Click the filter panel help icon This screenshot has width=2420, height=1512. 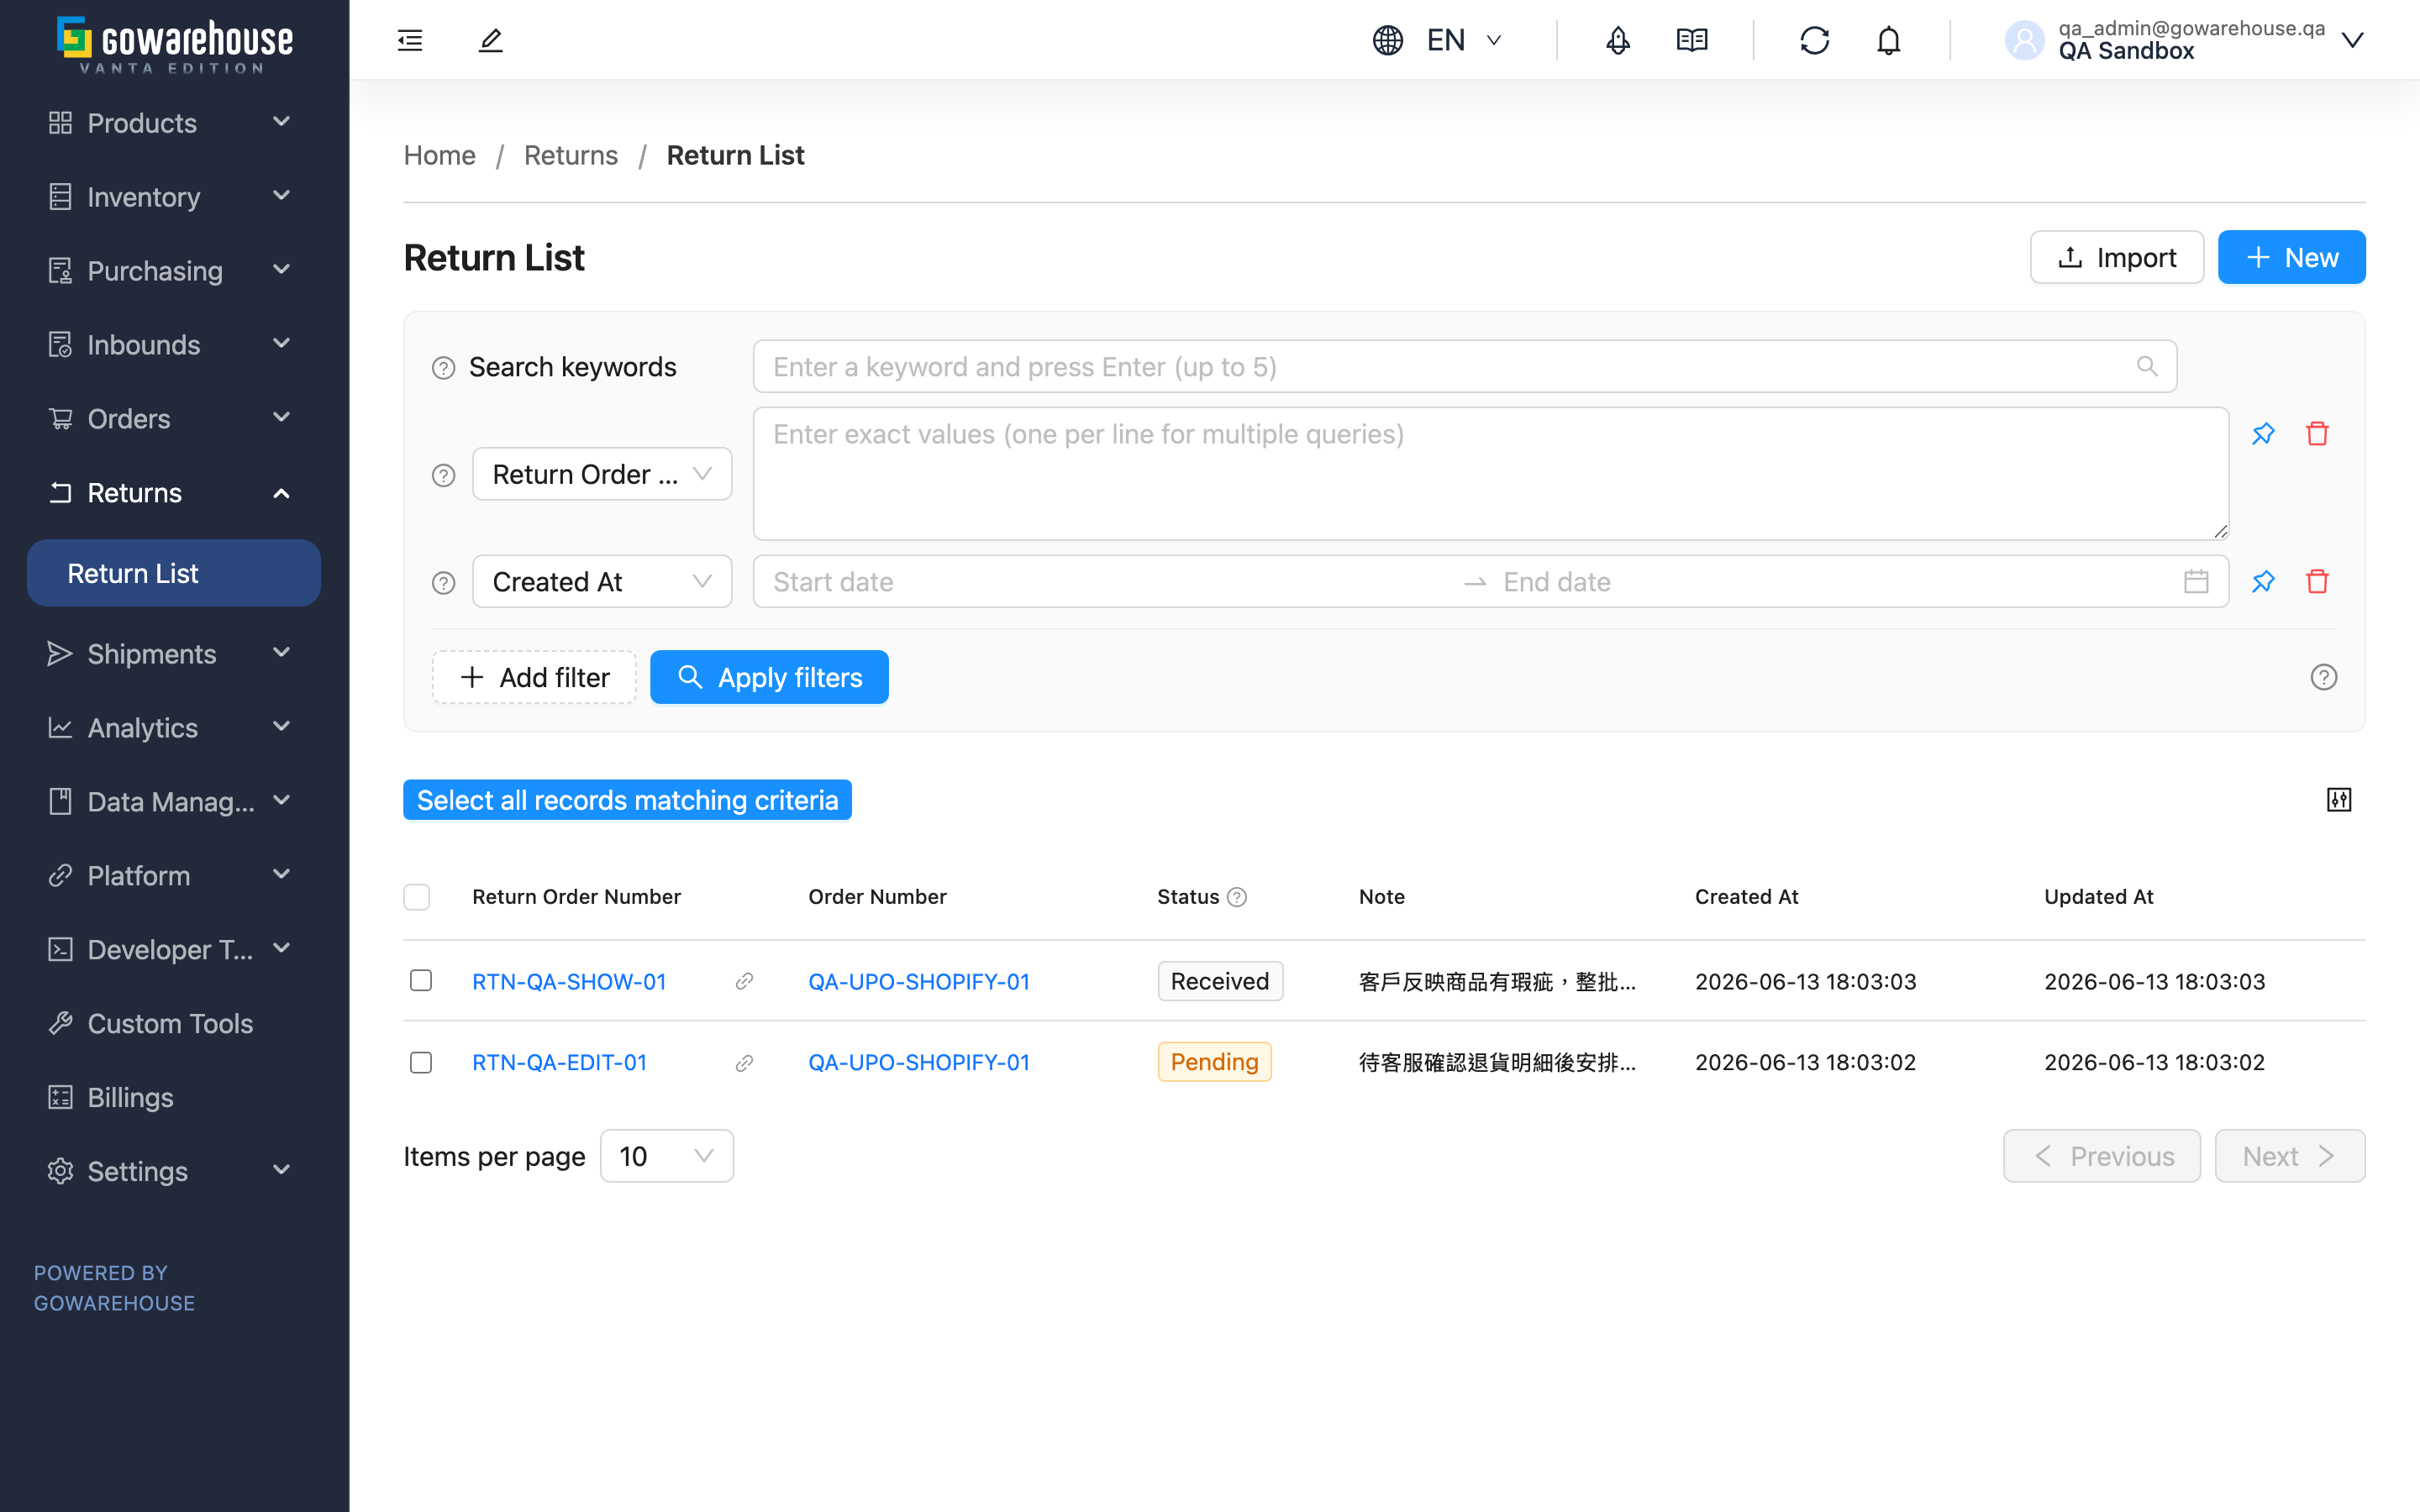pos(2324,677)
